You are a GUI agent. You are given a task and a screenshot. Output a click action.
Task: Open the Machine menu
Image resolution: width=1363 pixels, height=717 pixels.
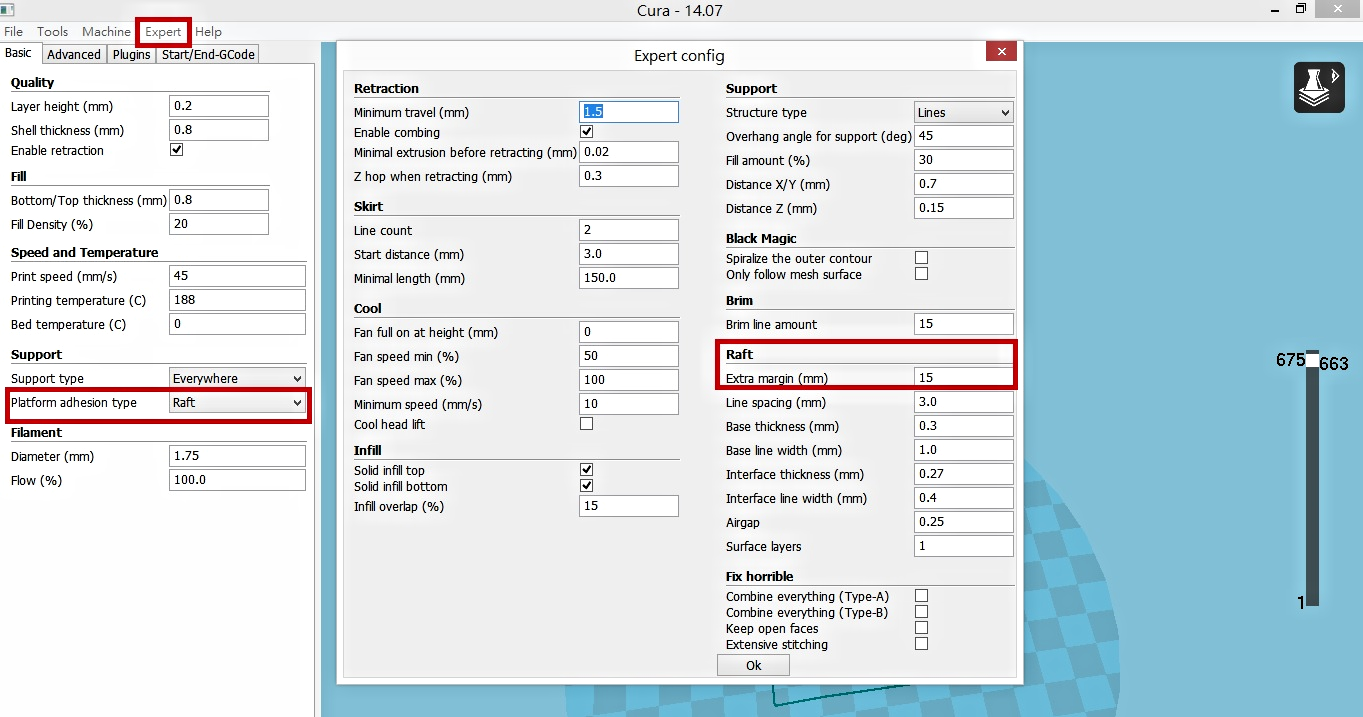(x=106, y=32)
